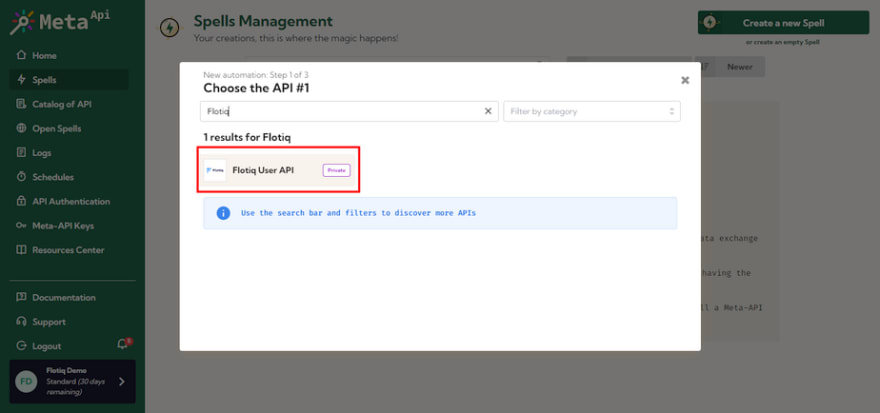Click the create an empty Spell link
Screen dimensions: 880x413
click(x=783, y=43)
